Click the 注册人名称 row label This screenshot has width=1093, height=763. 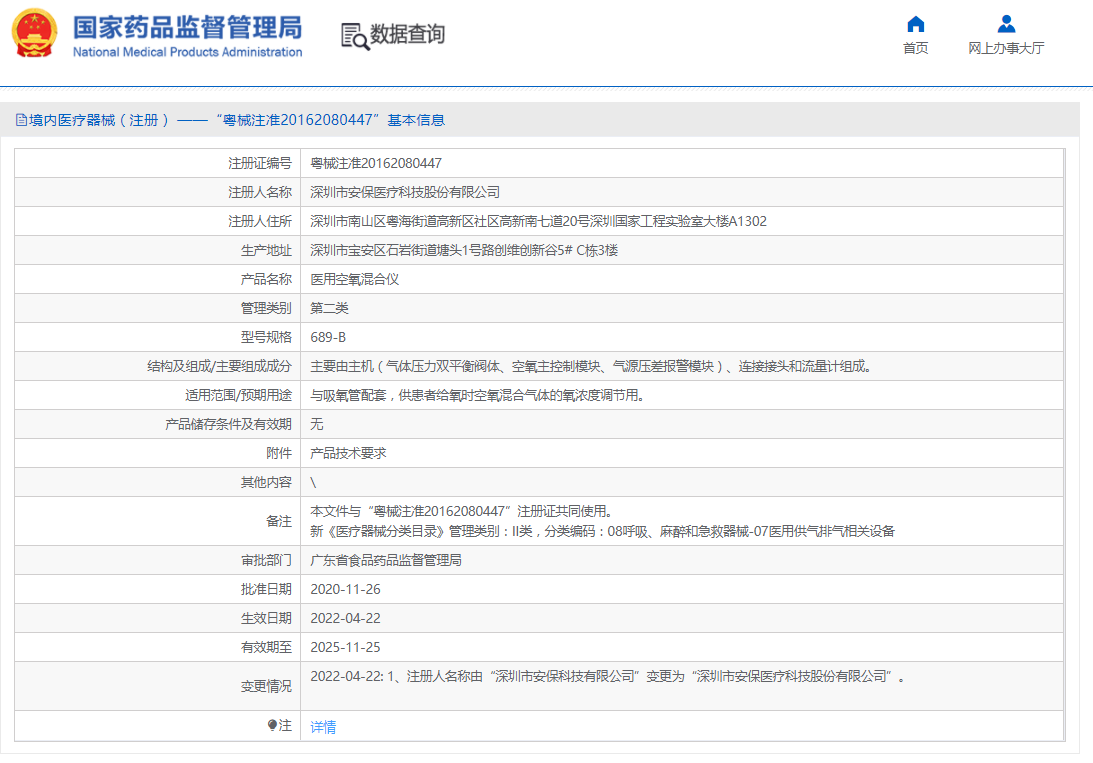(260, 192)
